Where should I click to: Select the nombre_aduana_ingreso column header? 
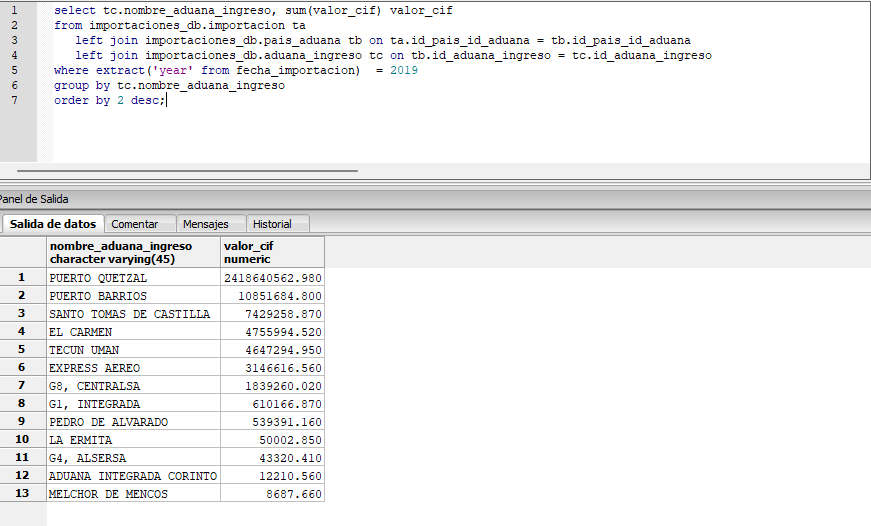click(133, 252)
